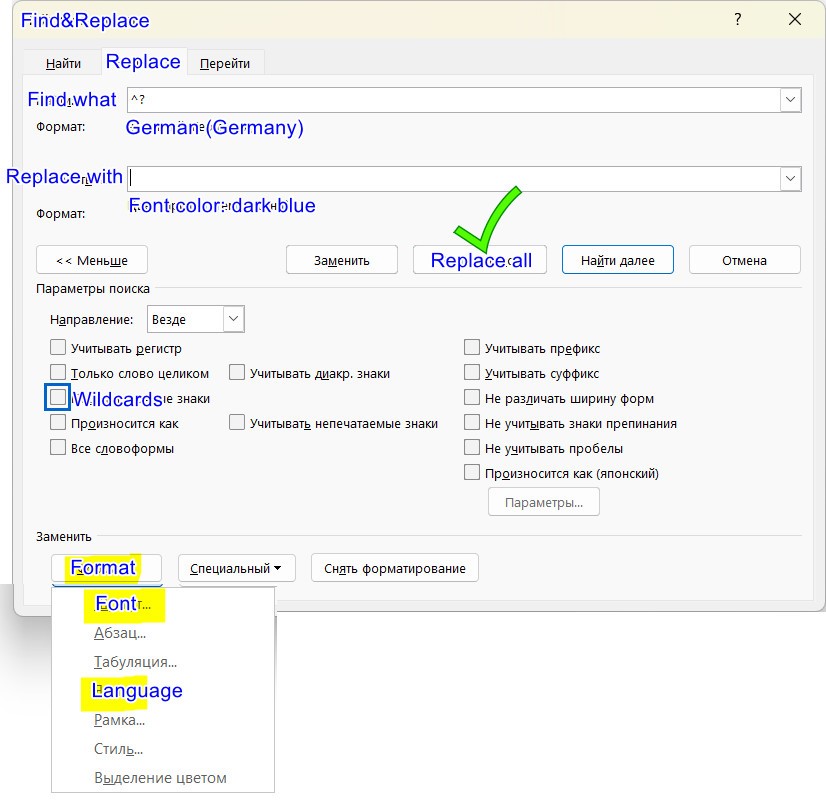Check "Не учитывать пробелы" option
Image resolution: width=826 pixels, height=807 pixels.
pyautogui.click(x=471, y=448)
